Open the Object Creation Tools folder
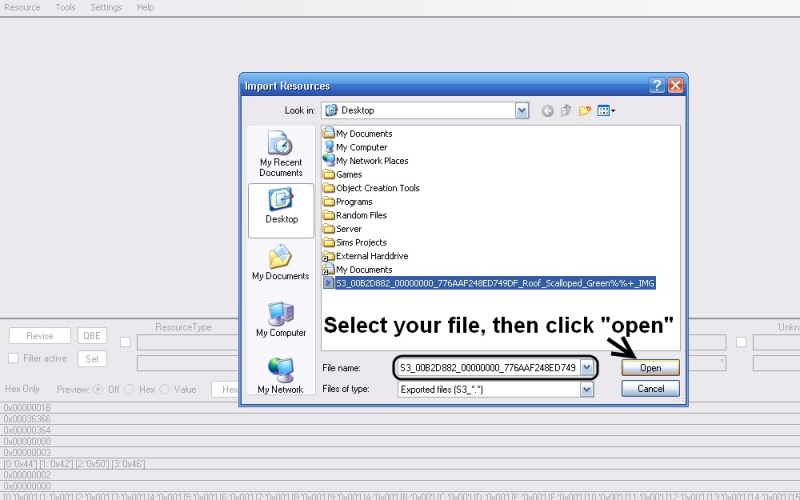Screen dimensions: 800x500 click(x=377, y=188)
